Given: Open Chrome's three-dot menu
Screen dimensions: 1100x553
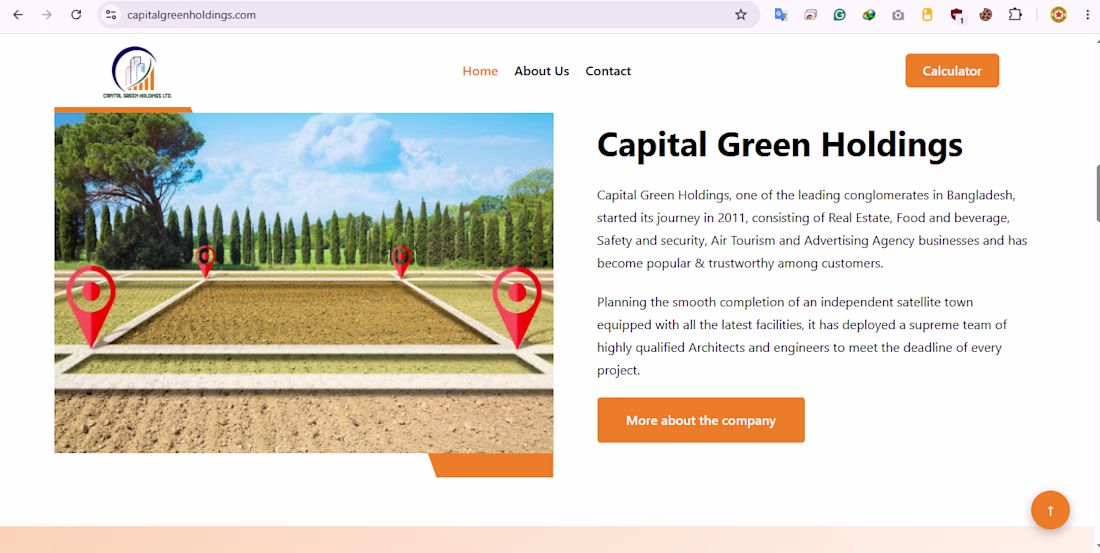Looking at the screenshot, I should point(1087,15).
